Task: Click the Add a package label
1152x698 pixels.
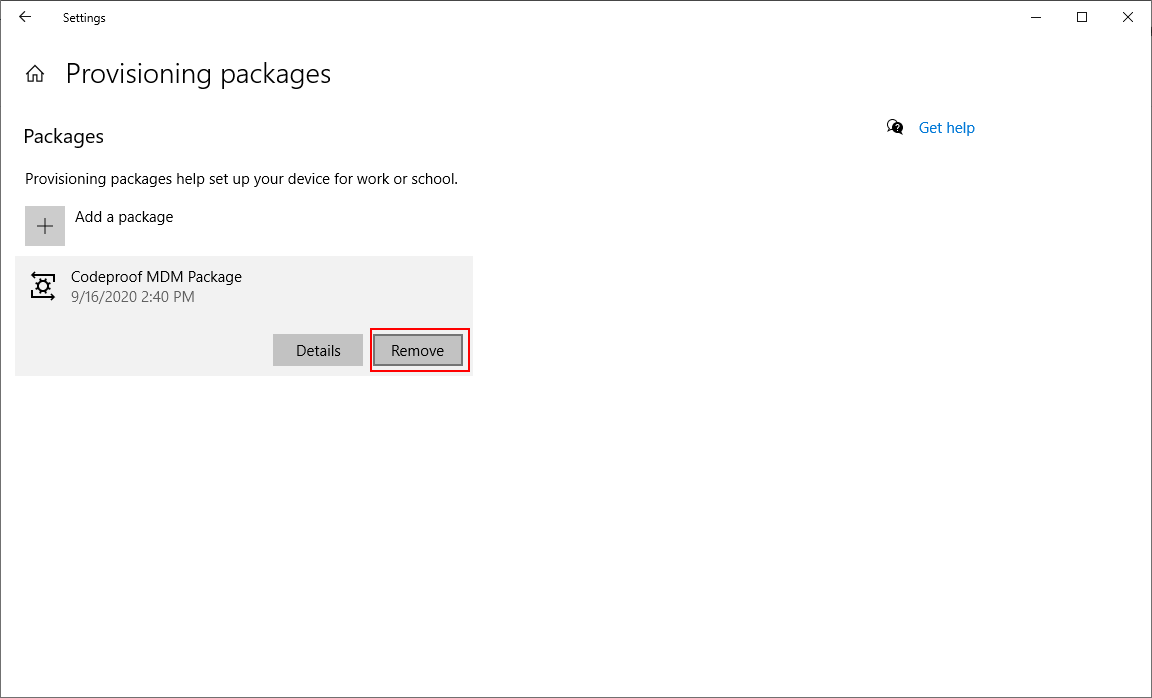Action: tap(124, 217)
